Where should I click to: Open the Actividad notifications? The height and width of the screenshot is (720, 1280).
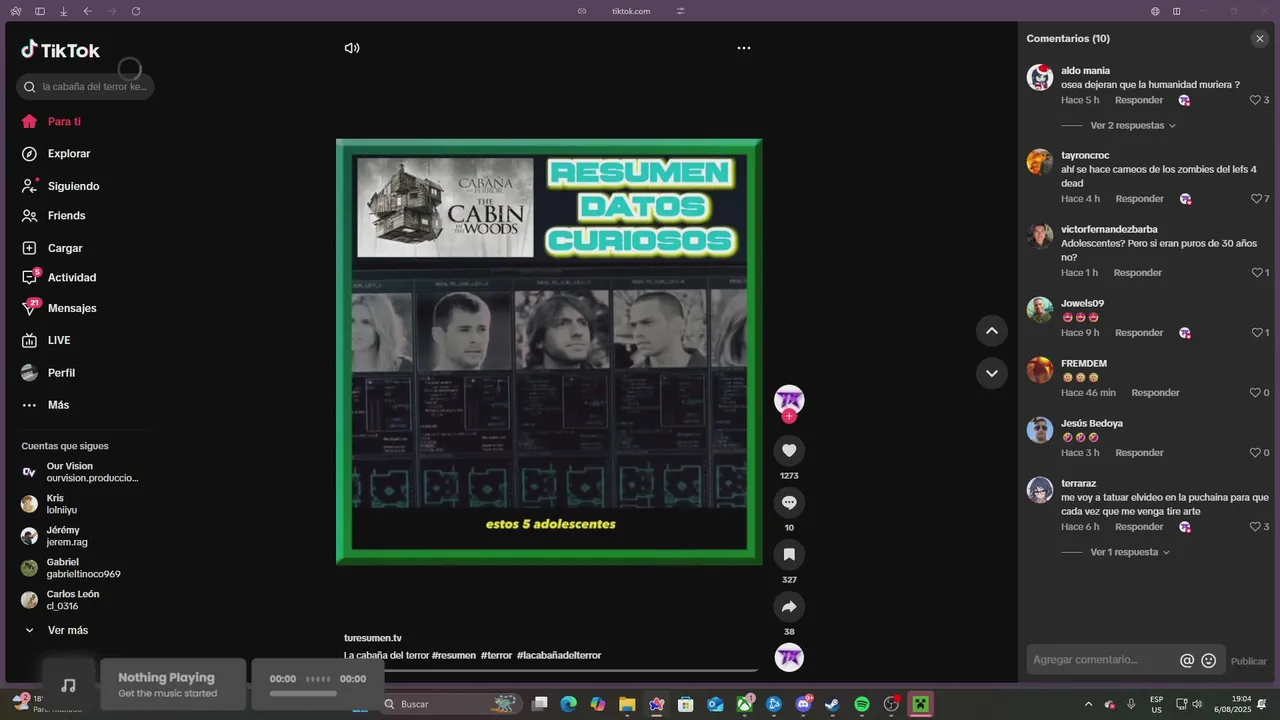[x=72, y=278]
